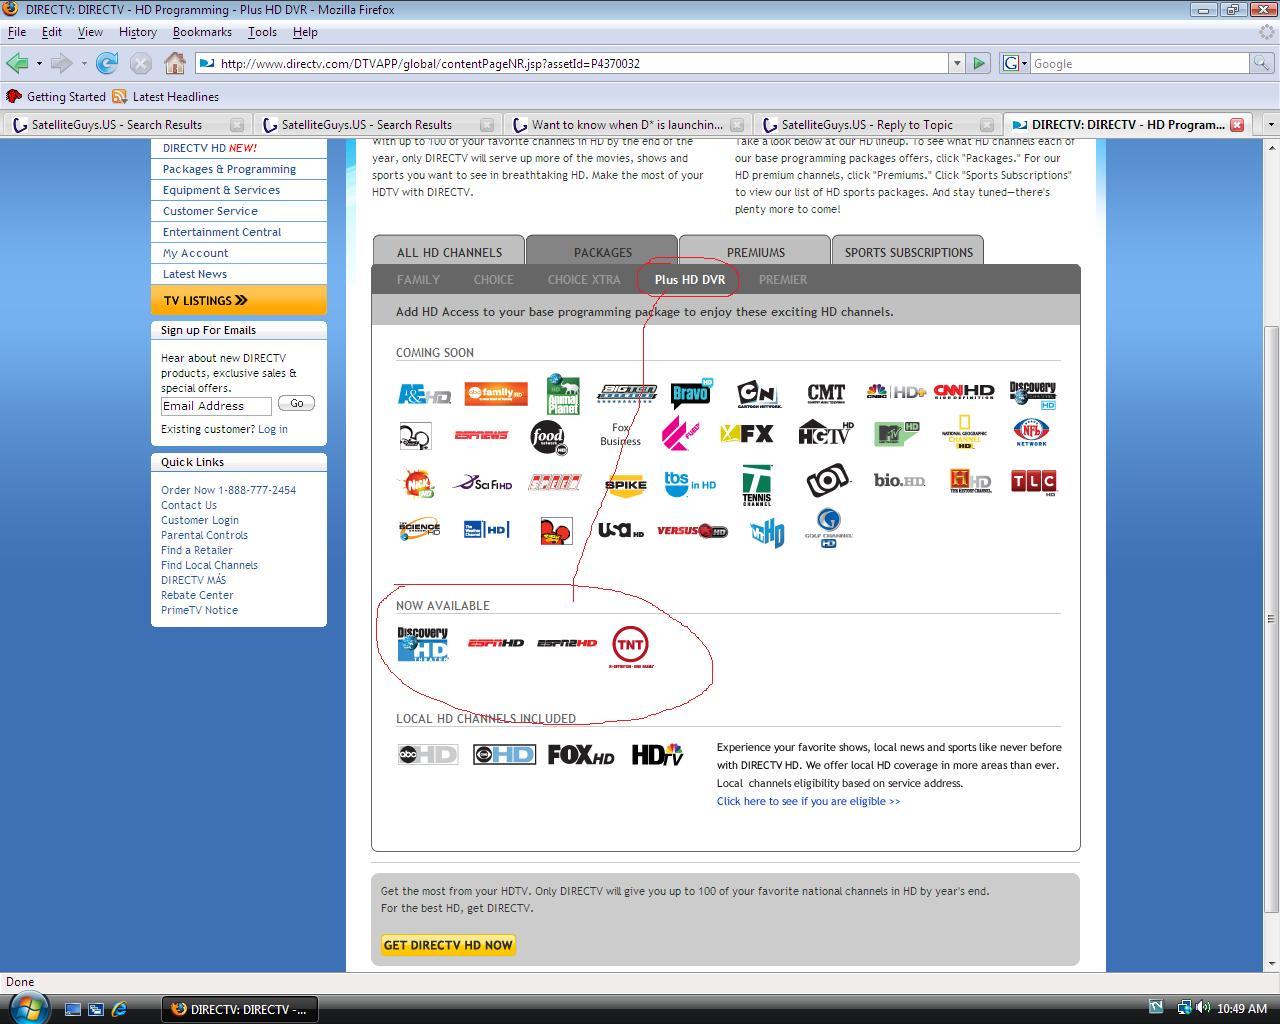Click the Email Address input field

216,406
